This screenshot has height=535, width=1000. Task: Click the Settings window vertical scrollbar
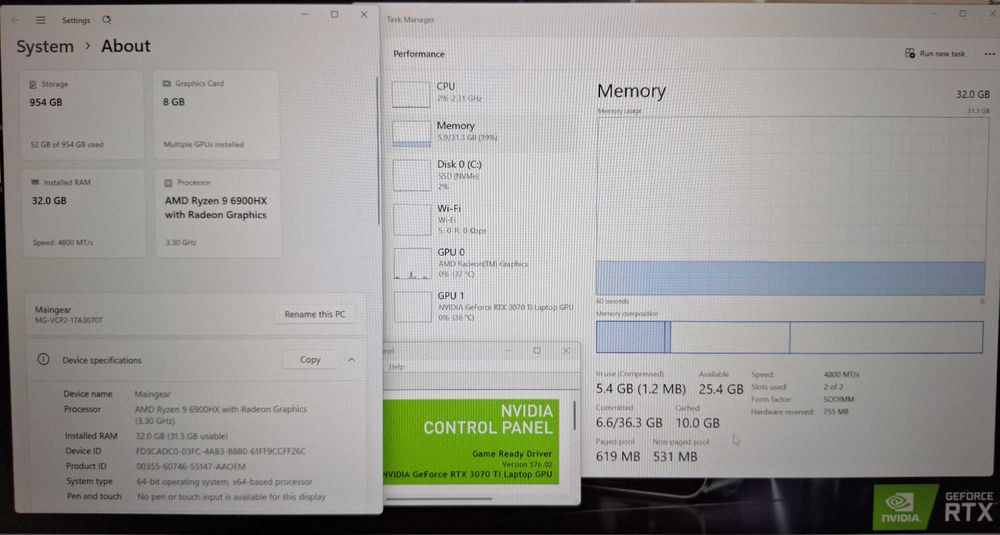379,150
